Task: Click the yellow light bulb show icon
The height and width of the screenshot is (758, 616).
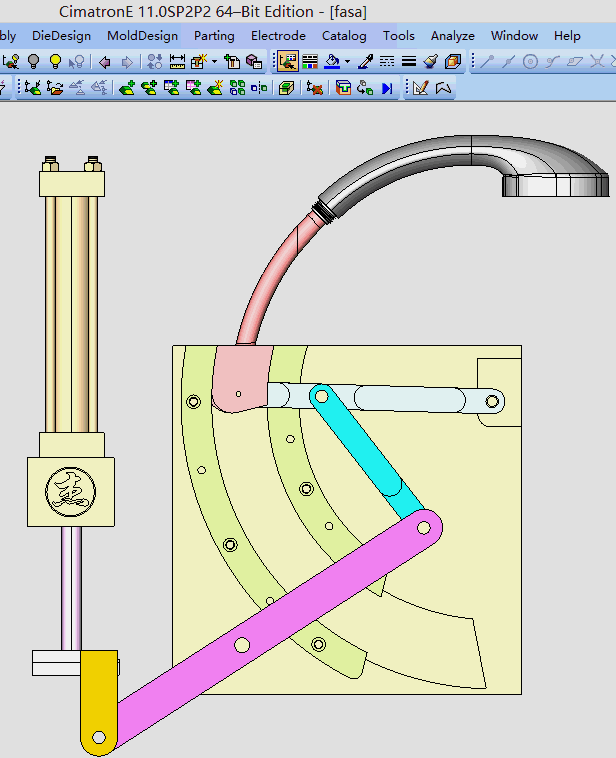Action: (x=55, y=62)
